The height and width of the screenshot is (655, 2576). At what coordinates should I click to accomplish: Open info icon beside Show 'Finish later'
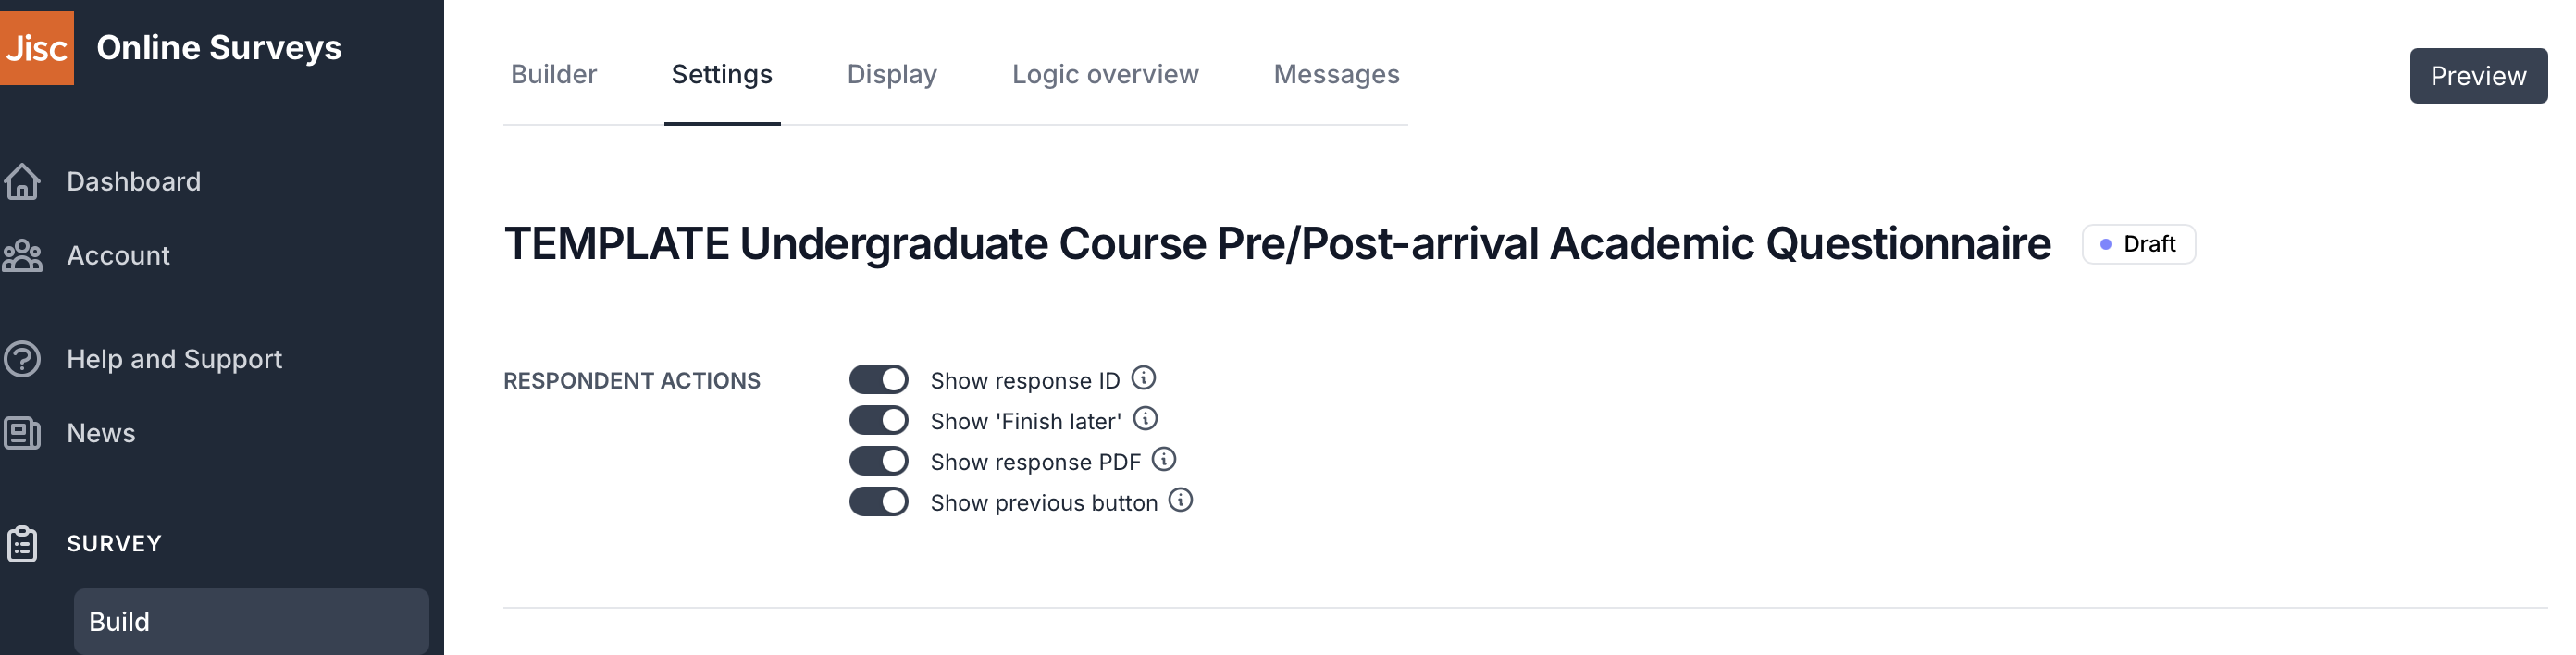(1145, 419)
